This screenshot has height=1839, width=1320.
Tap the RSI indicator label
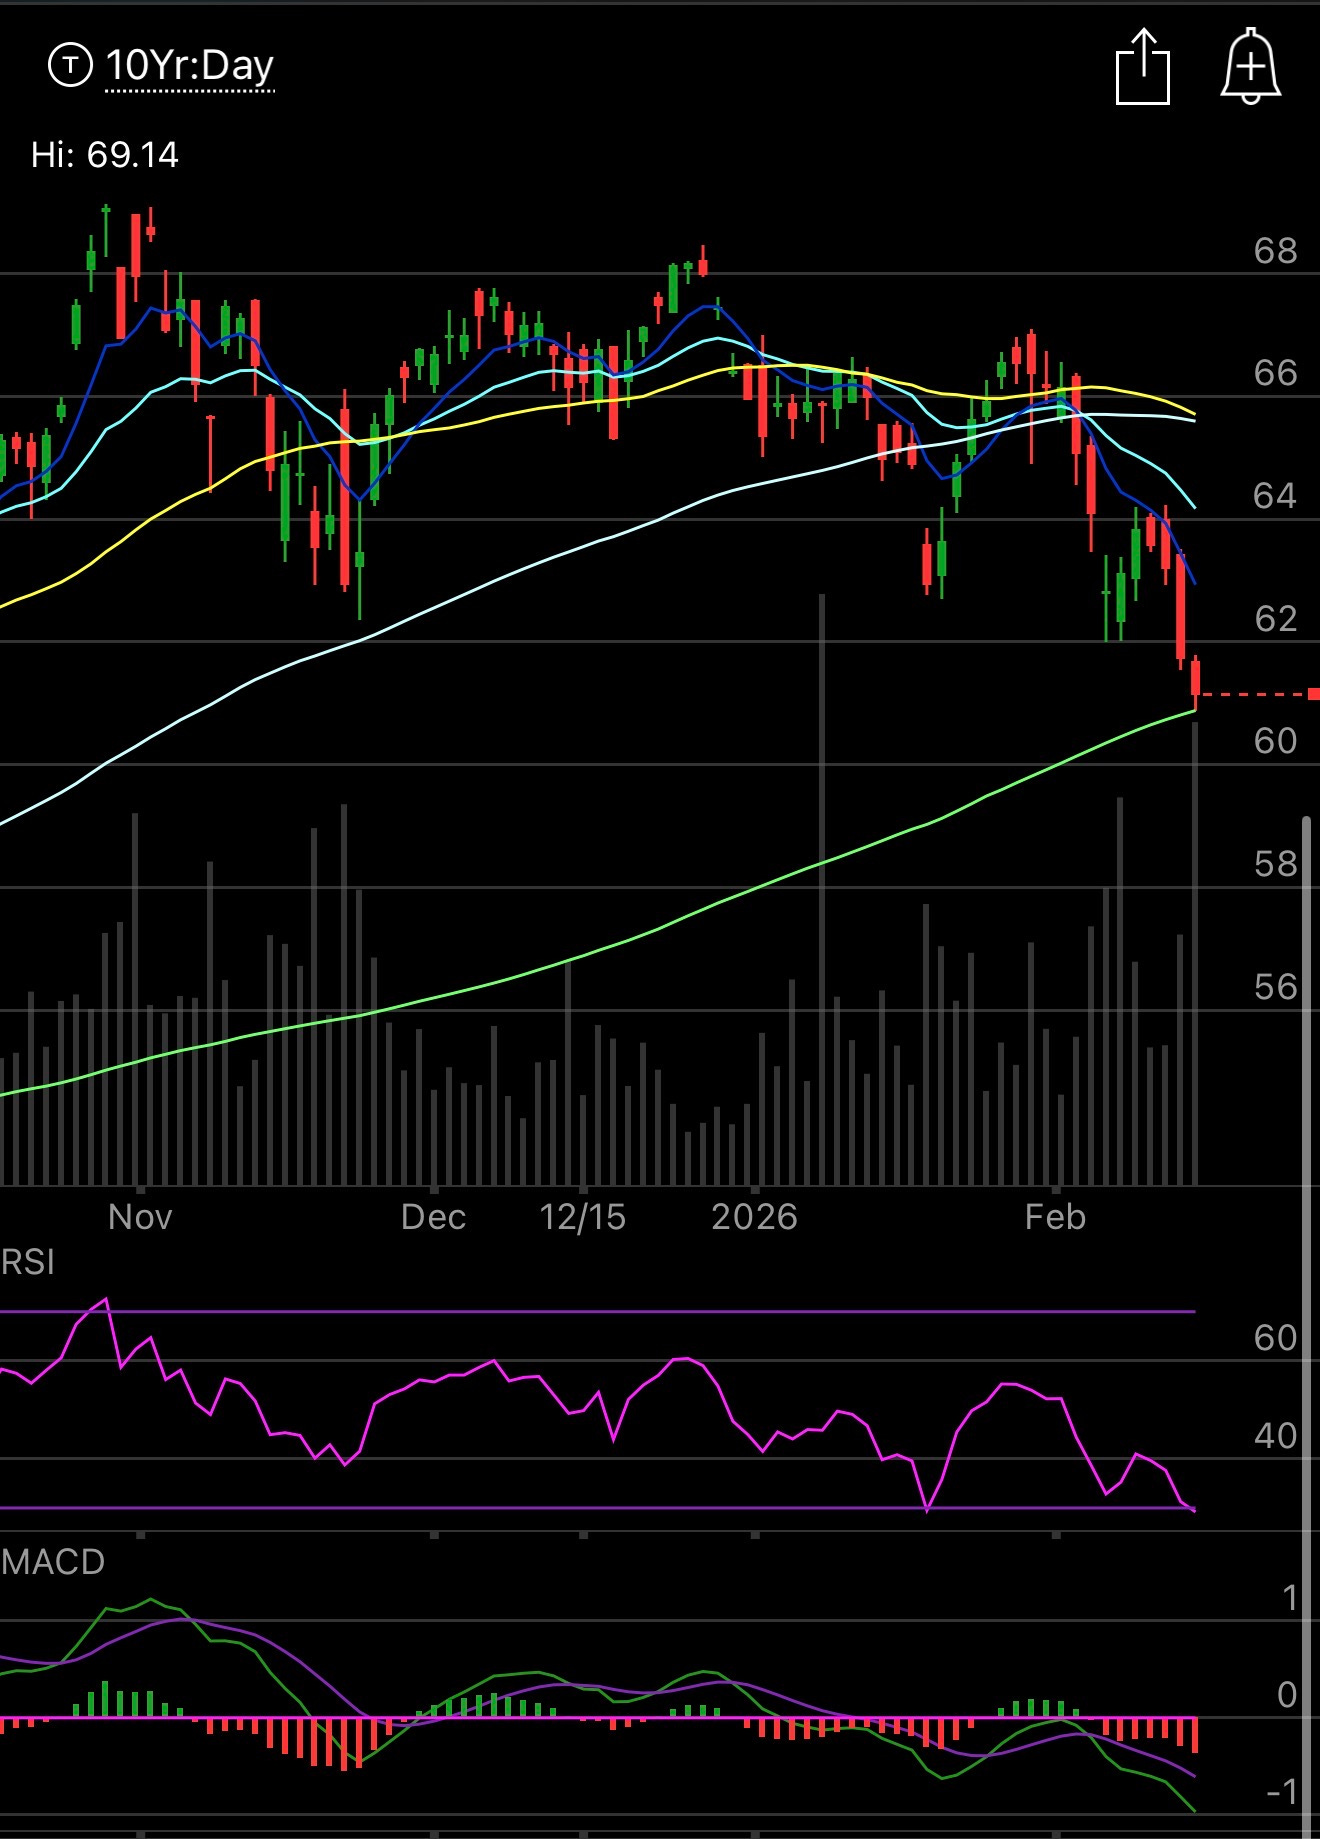[x=28, y=1262]
